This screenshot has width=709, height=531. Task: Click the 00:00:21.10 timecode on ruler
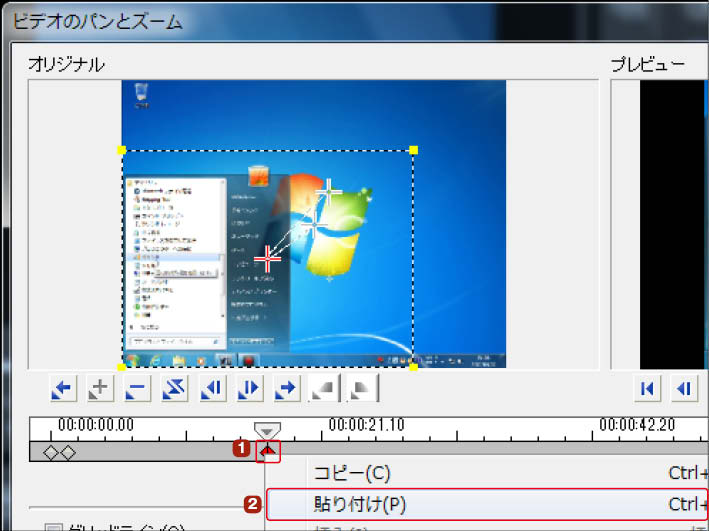point(366,425)
